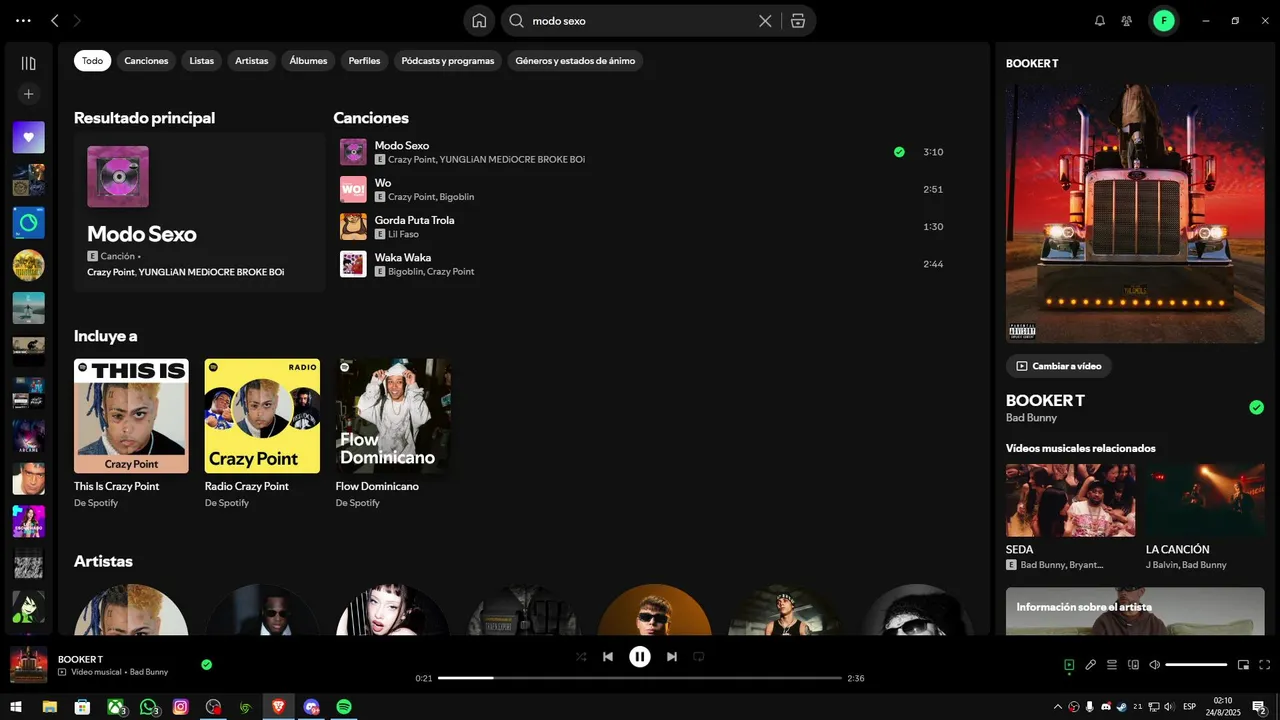Image resolution: width=1280 pixels, height=720 pixels.
Task: Select the Todo filter
Action: pos(92,61)
